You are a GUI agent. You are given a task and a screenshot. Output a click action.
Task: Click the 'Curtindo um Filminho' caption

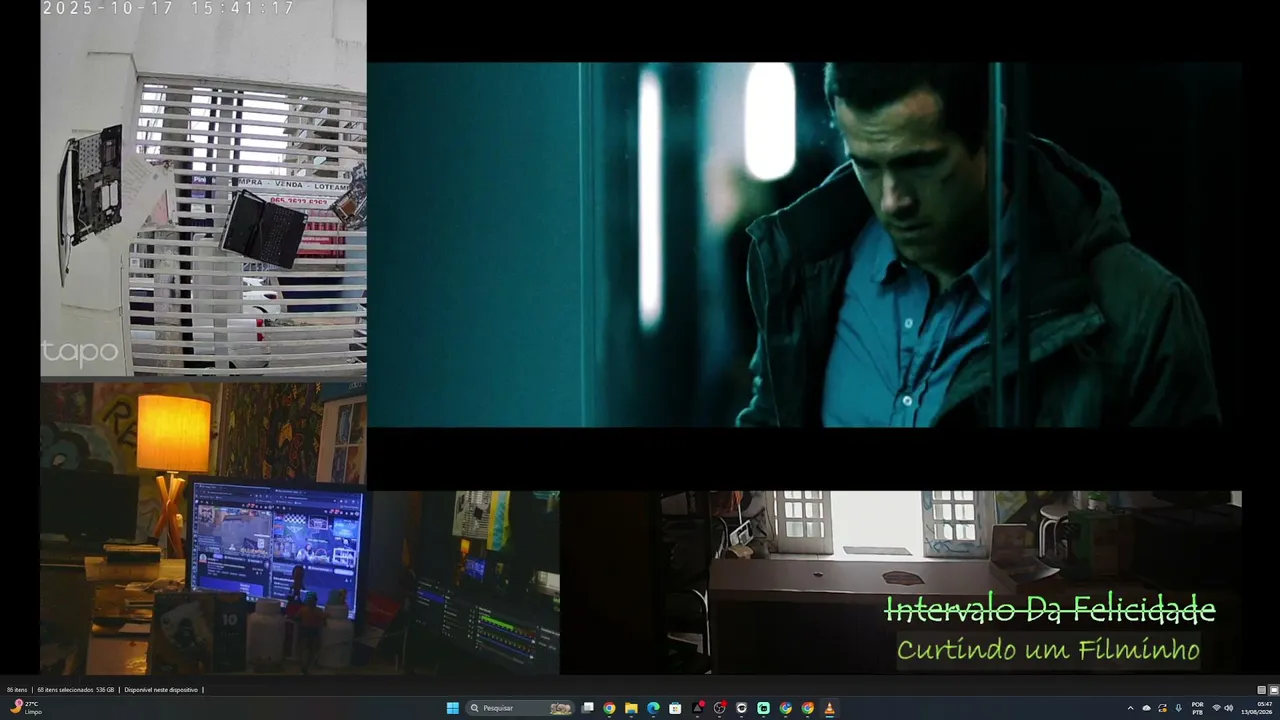tap(1048, 650)
